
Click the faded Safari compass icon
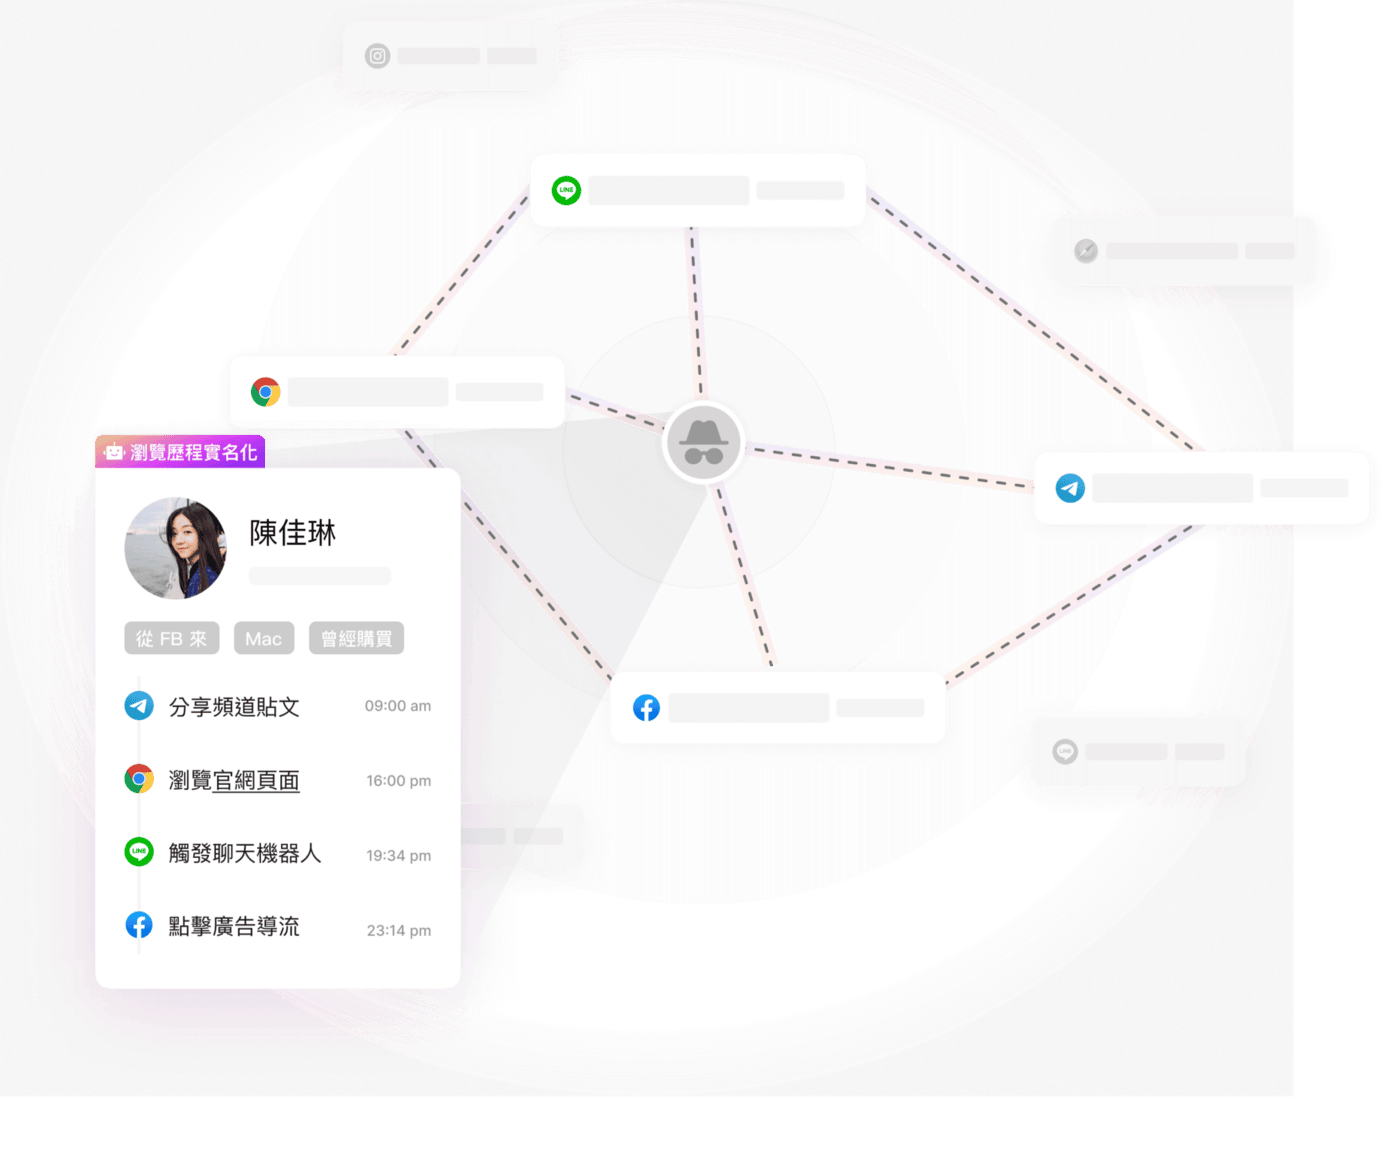coord(1086,251)
